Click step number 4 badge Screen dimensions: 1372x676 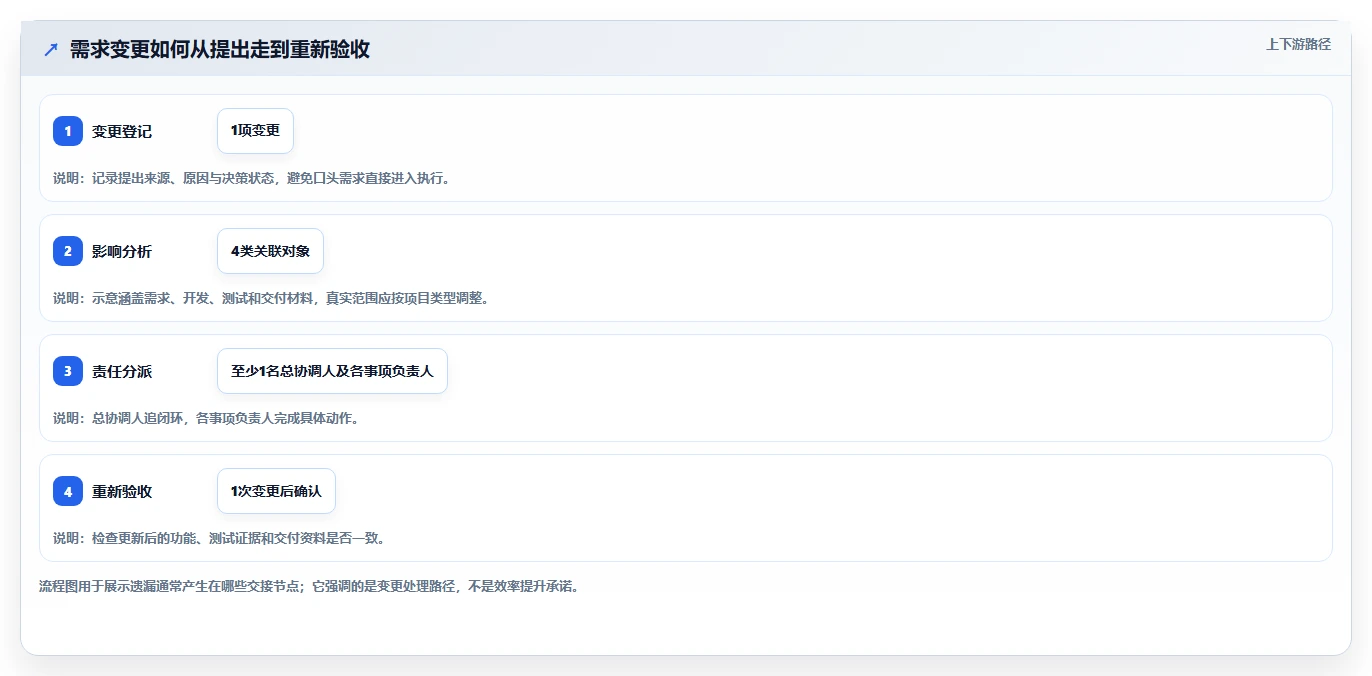68,491
